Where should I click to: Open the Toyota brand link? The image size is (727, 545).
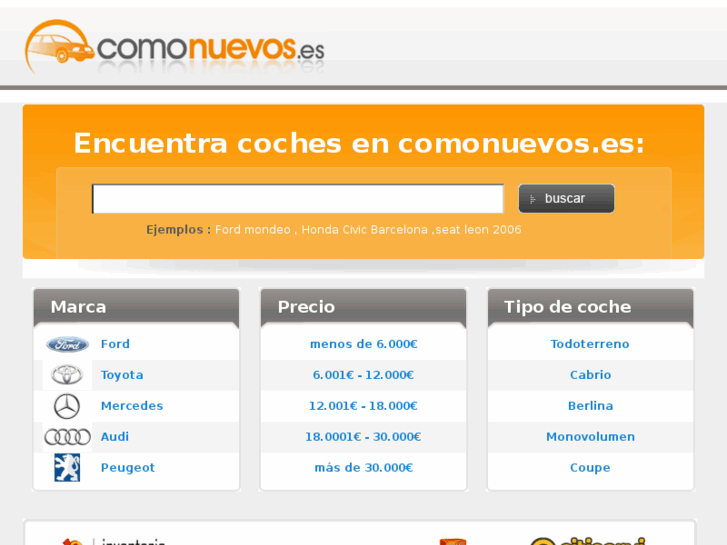pos(122,375)
